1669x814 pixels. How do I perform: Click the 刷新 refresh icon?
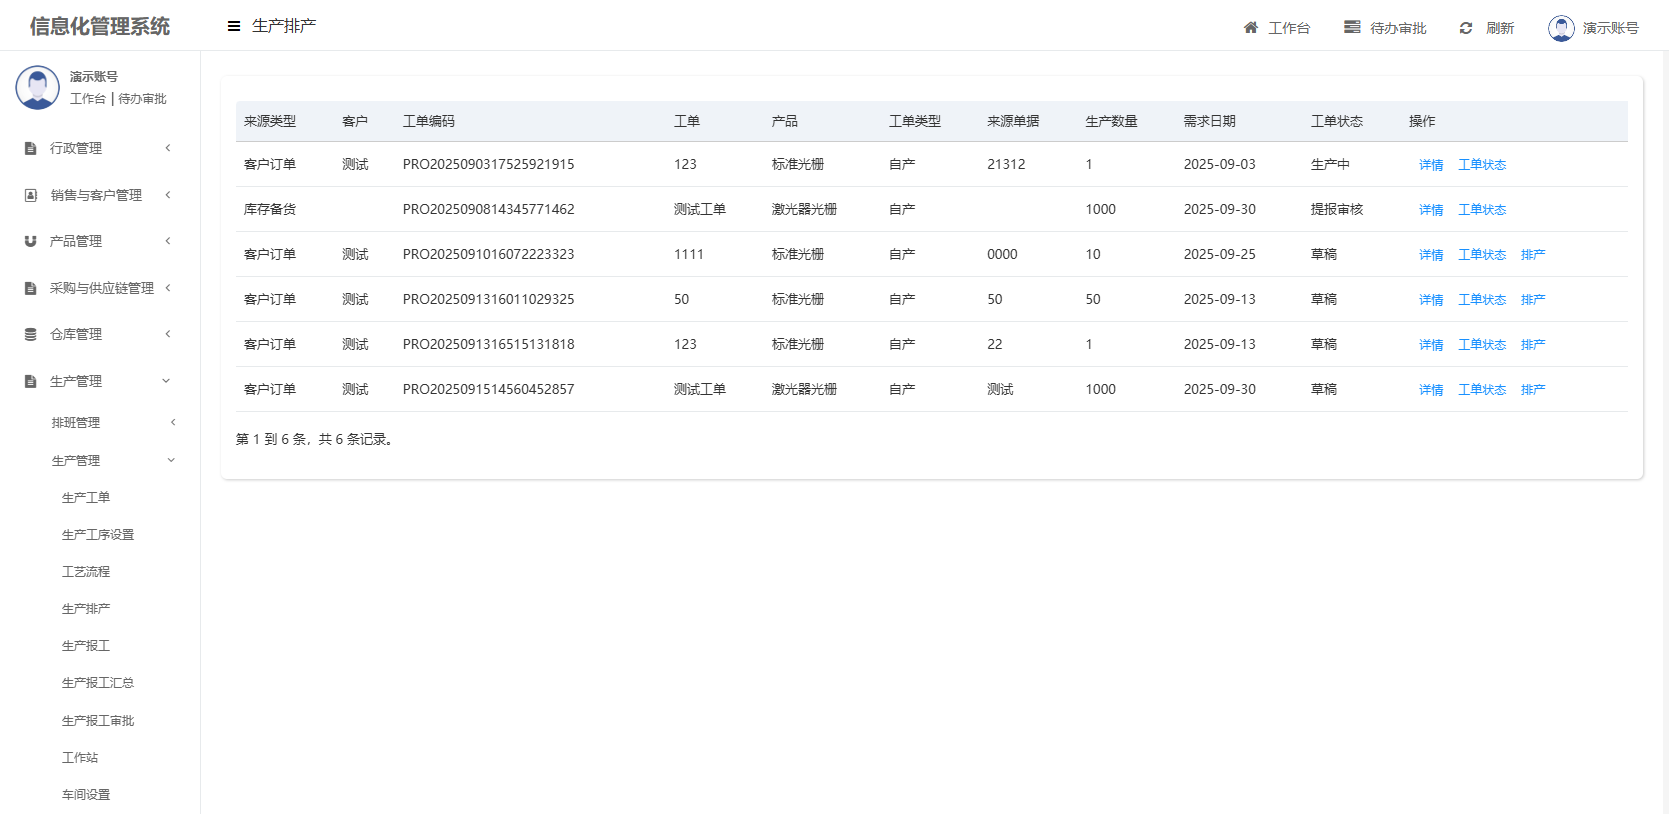tap(1466, 28)
